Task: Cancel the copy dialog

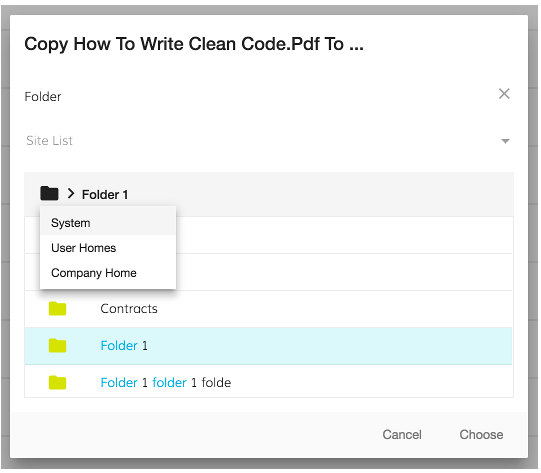Action: click(x=402, y=435)
